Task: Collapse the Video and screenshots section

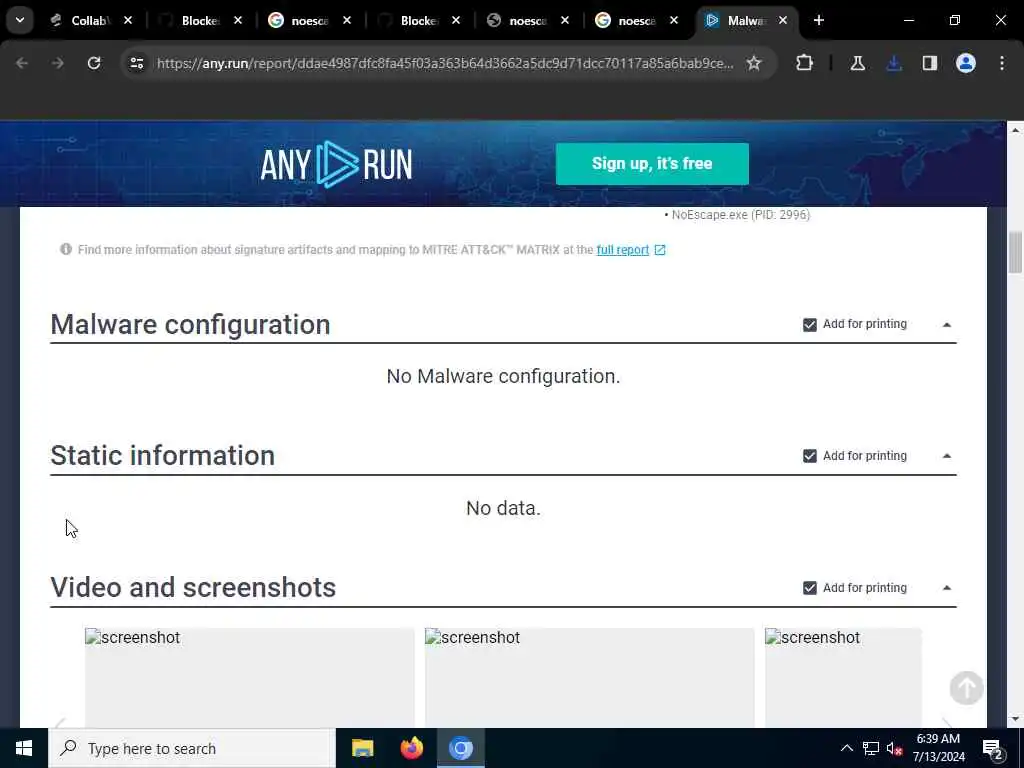Action: [947, 588]
